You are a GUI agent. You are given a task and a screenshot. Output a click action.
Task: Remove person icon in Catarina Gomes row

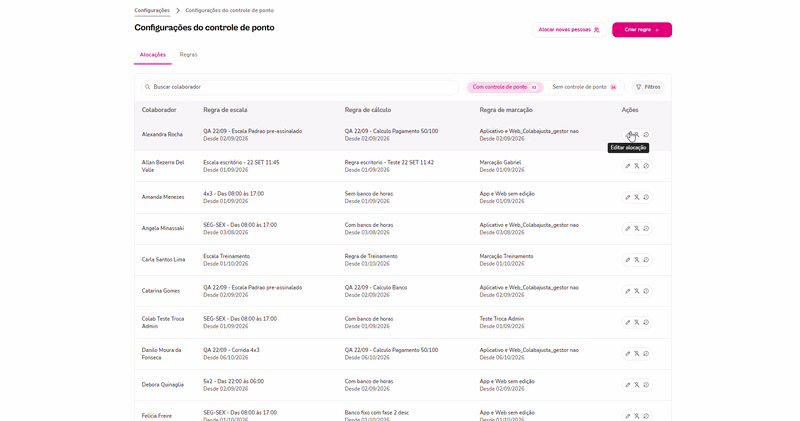tap(637, 291)
